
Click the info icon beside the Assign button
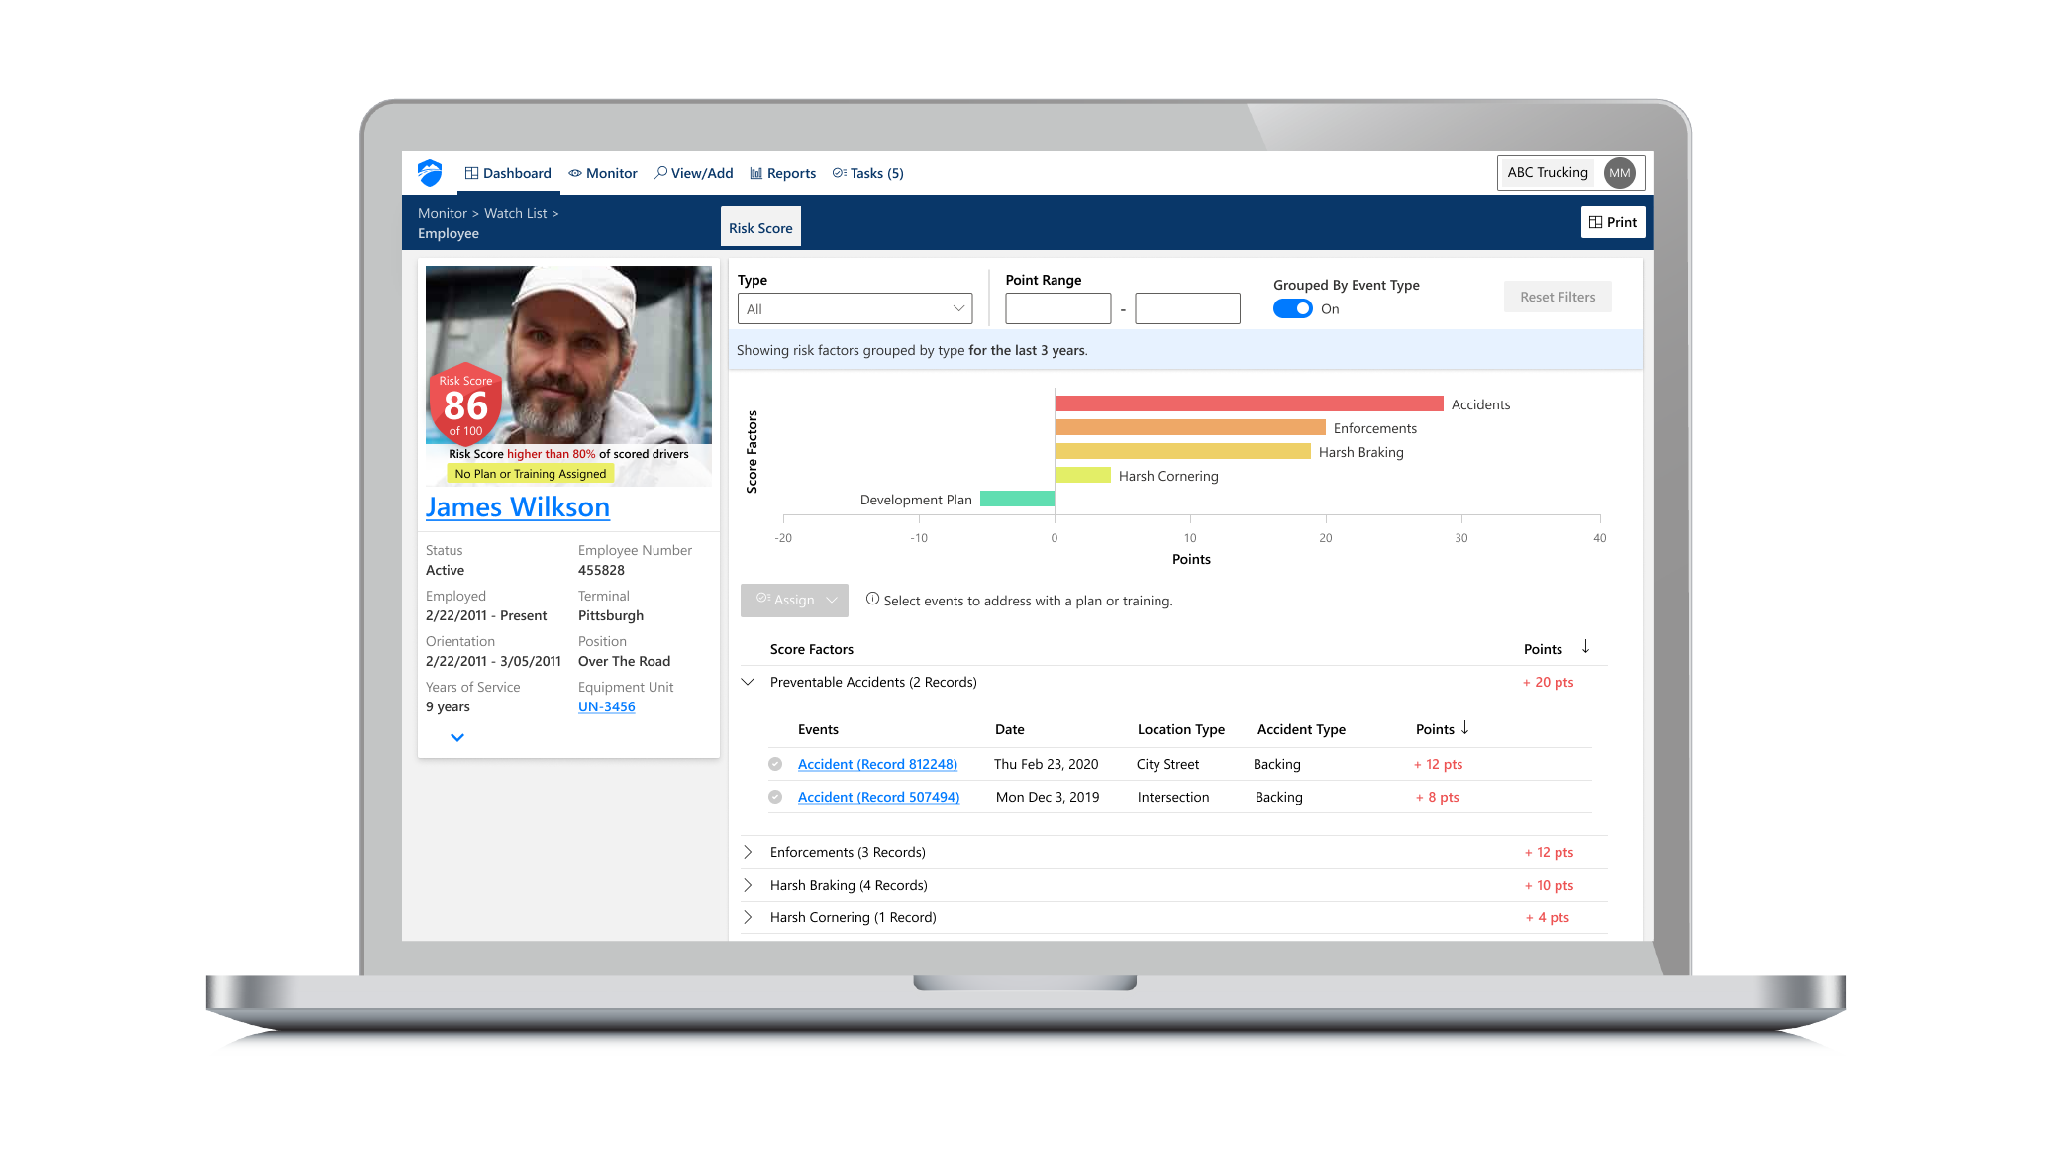pyautogui.click(x=872, y=599)
